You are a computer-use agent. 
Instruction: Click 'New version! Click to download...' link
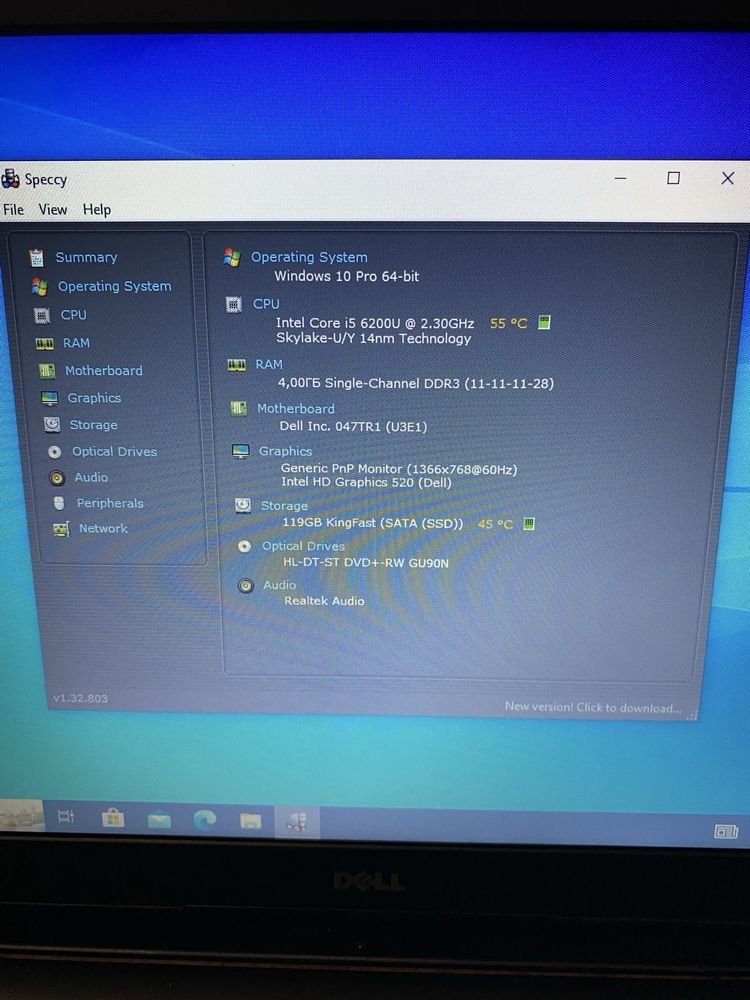click(x=592, y=707)
